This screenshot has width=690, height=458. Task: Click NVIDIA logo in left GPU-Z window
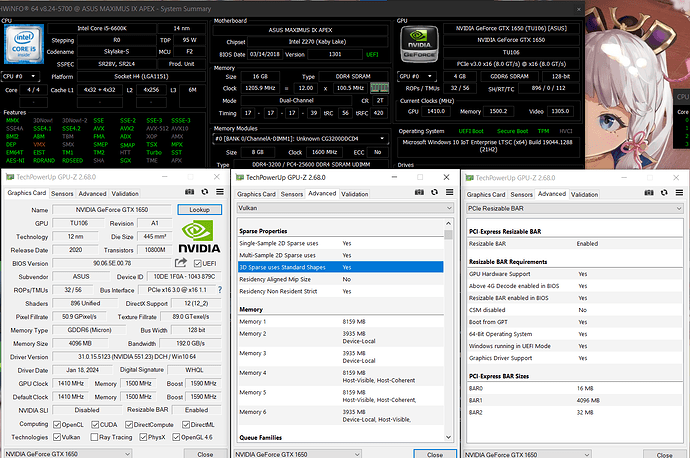[199, 237]
